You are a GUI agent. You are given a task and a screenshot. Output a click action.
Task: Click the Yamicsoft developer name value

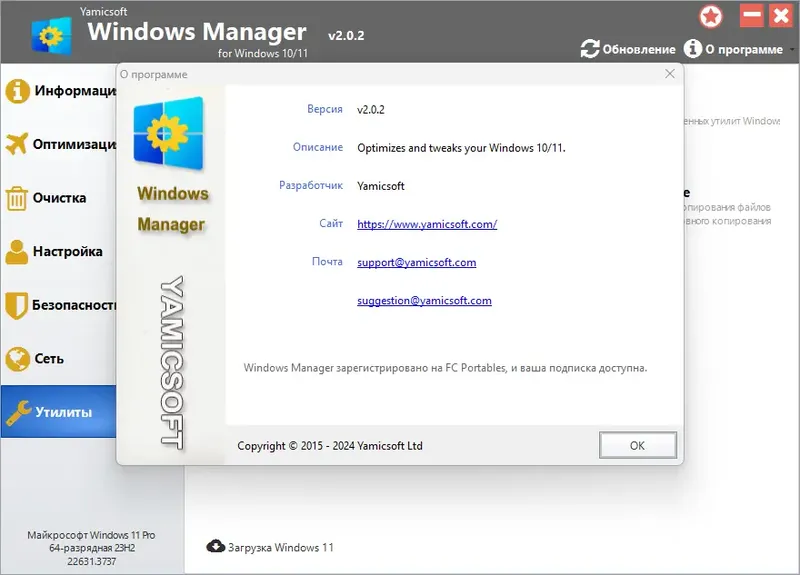pos(381,186)
